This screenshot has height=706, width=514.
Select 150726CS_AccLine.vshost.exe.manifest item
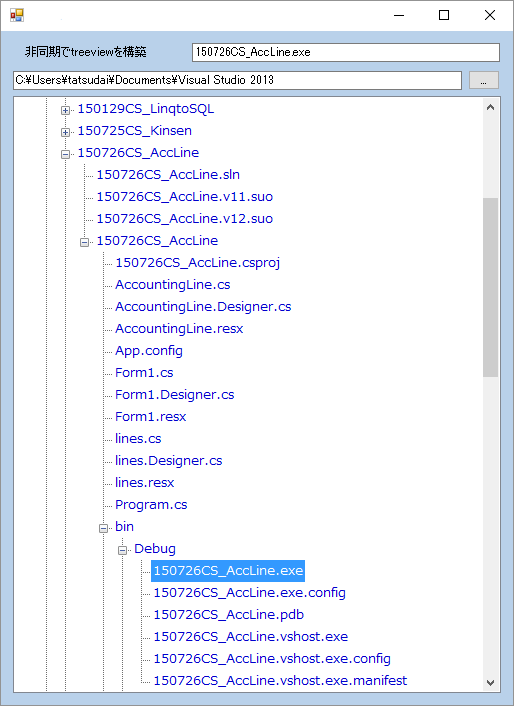pyautogui.click(x=280, y=680)
